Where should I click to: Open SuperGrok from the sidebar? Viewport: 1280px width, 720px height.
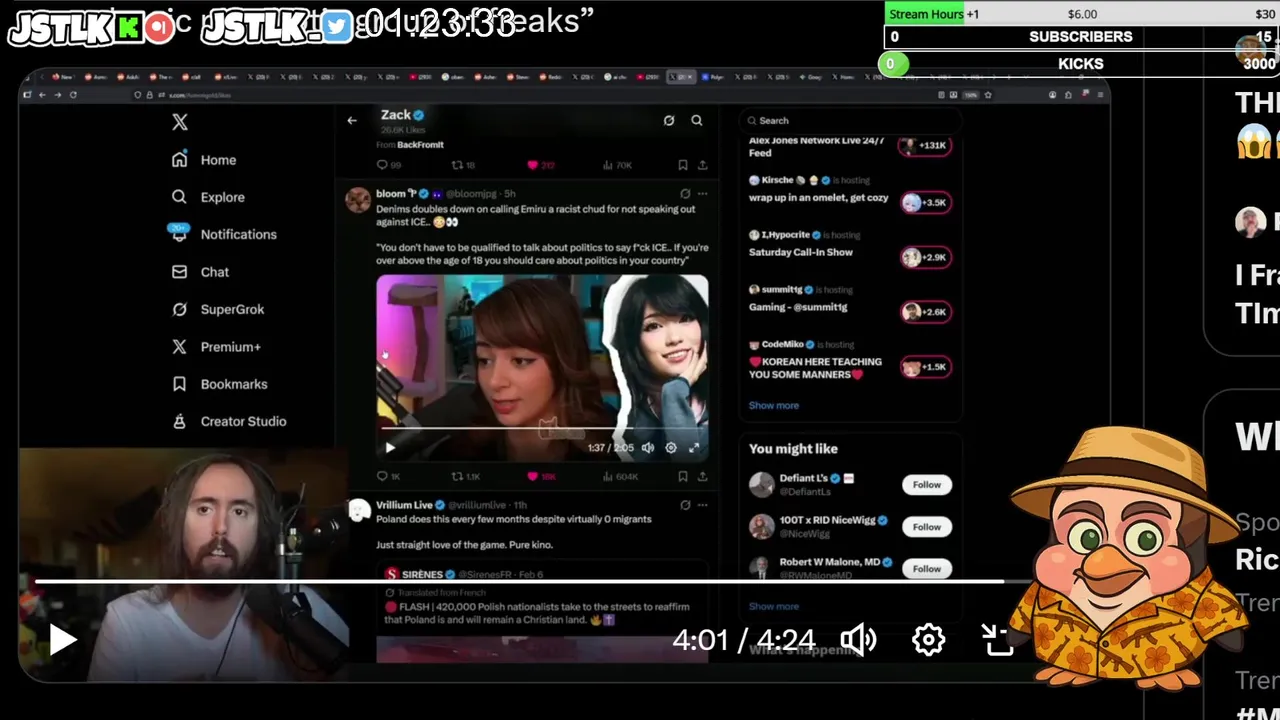[218, 309]
